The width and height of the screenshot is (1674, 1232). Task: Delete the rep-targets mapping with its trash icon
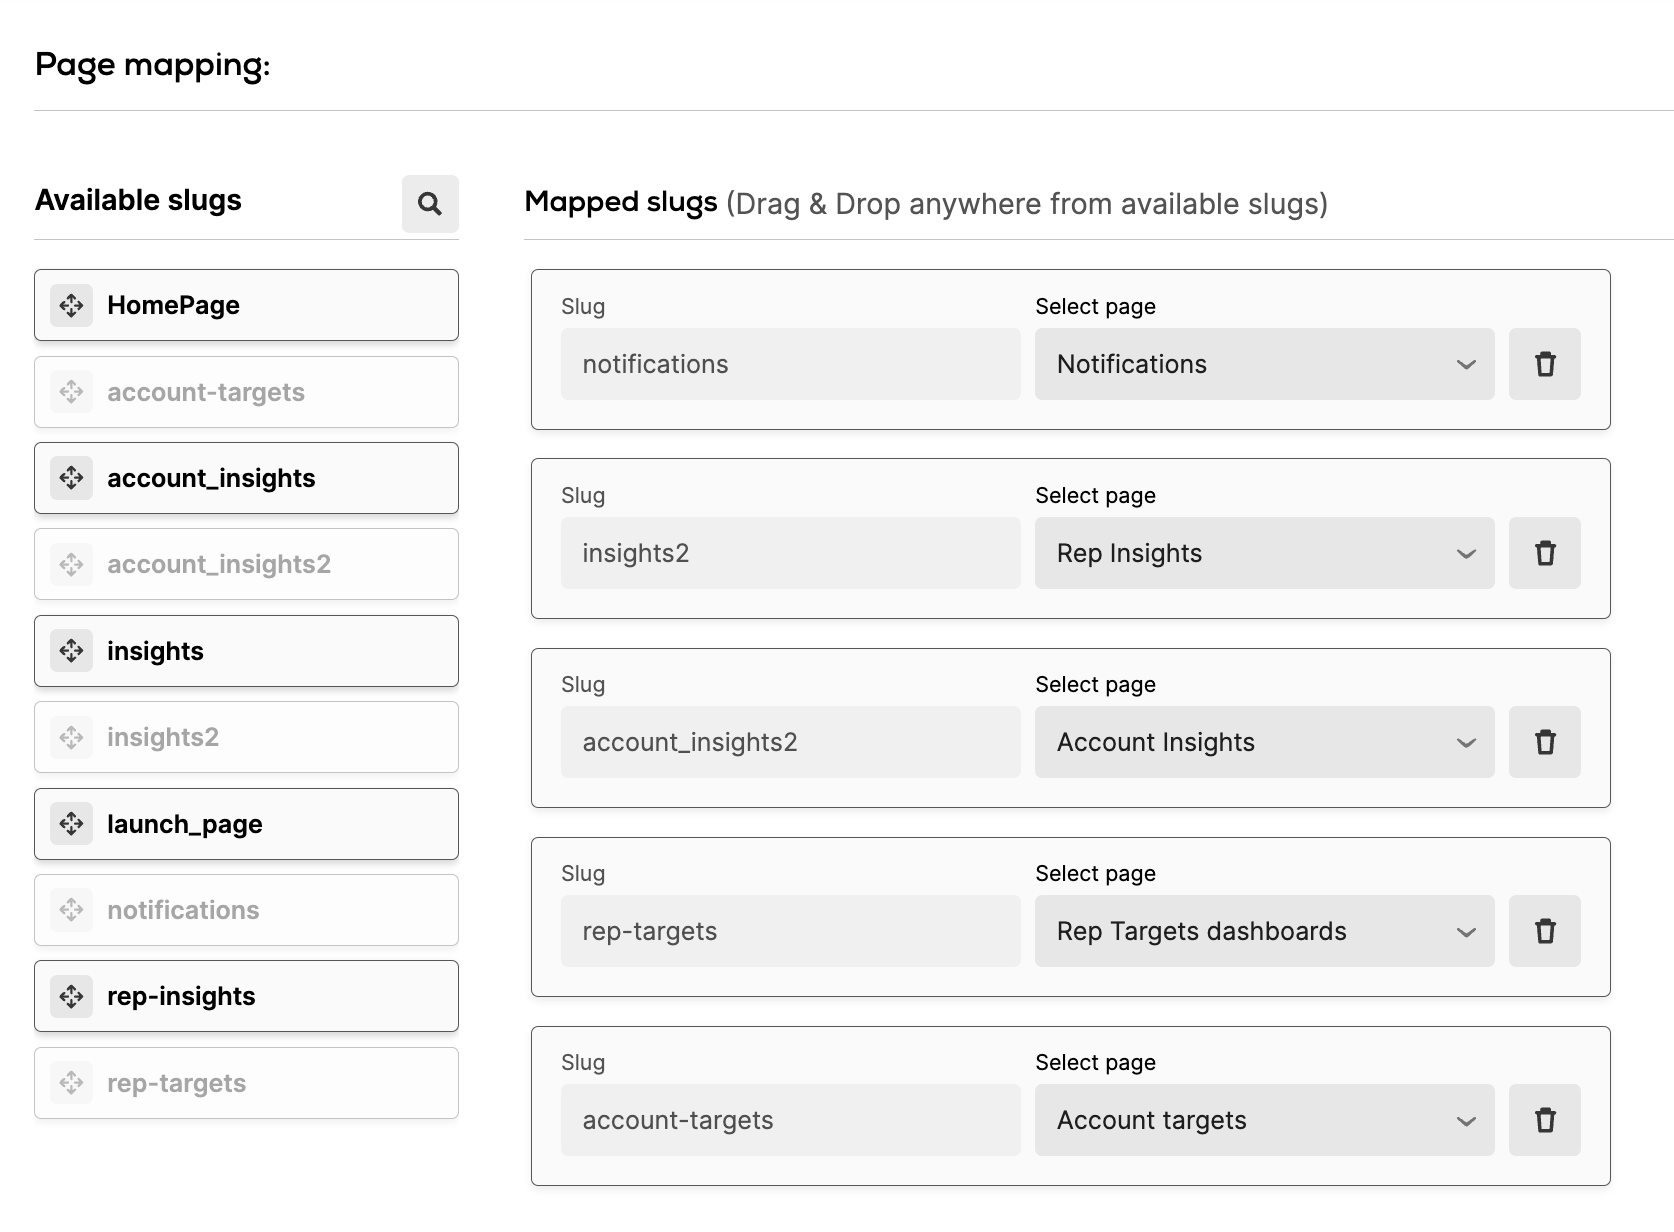[x=1544, y=931]
